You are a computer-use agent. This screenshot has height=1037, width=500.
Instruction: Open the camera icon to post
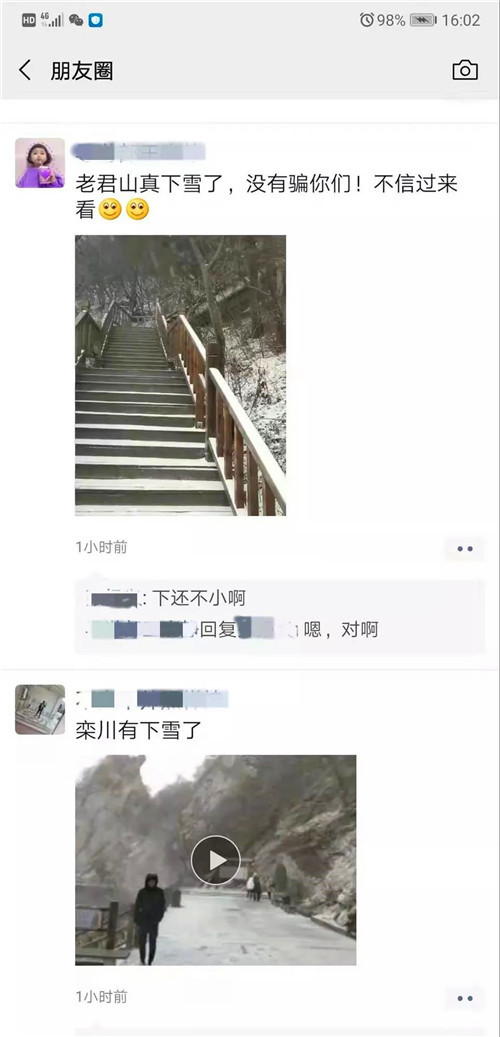click(465, 70)
